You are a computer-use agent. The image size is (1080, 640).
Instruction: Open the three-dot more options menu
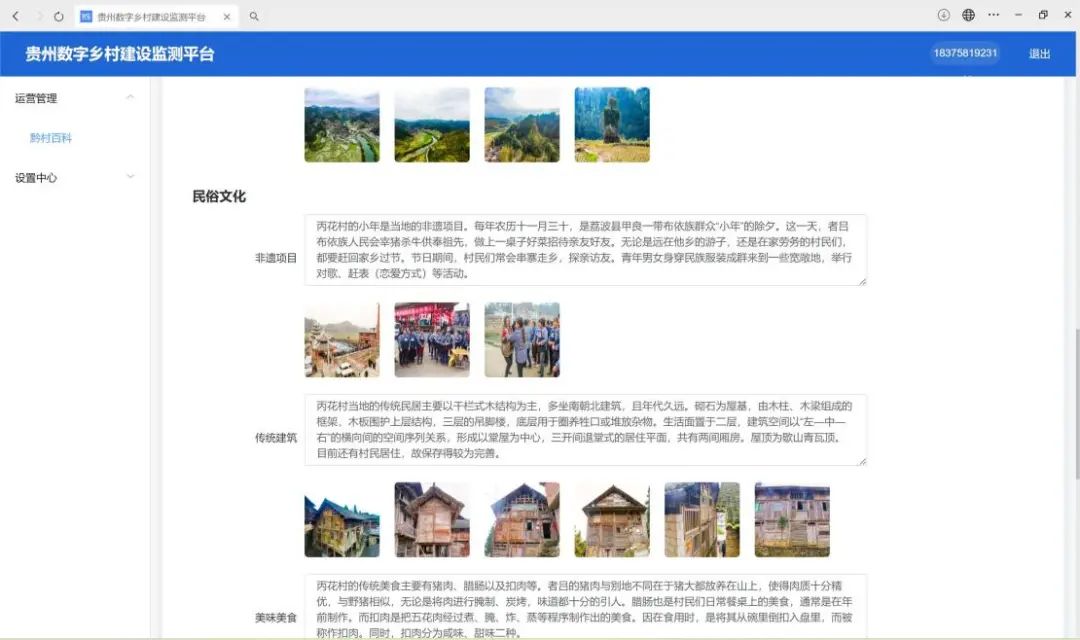click(993, 15)
